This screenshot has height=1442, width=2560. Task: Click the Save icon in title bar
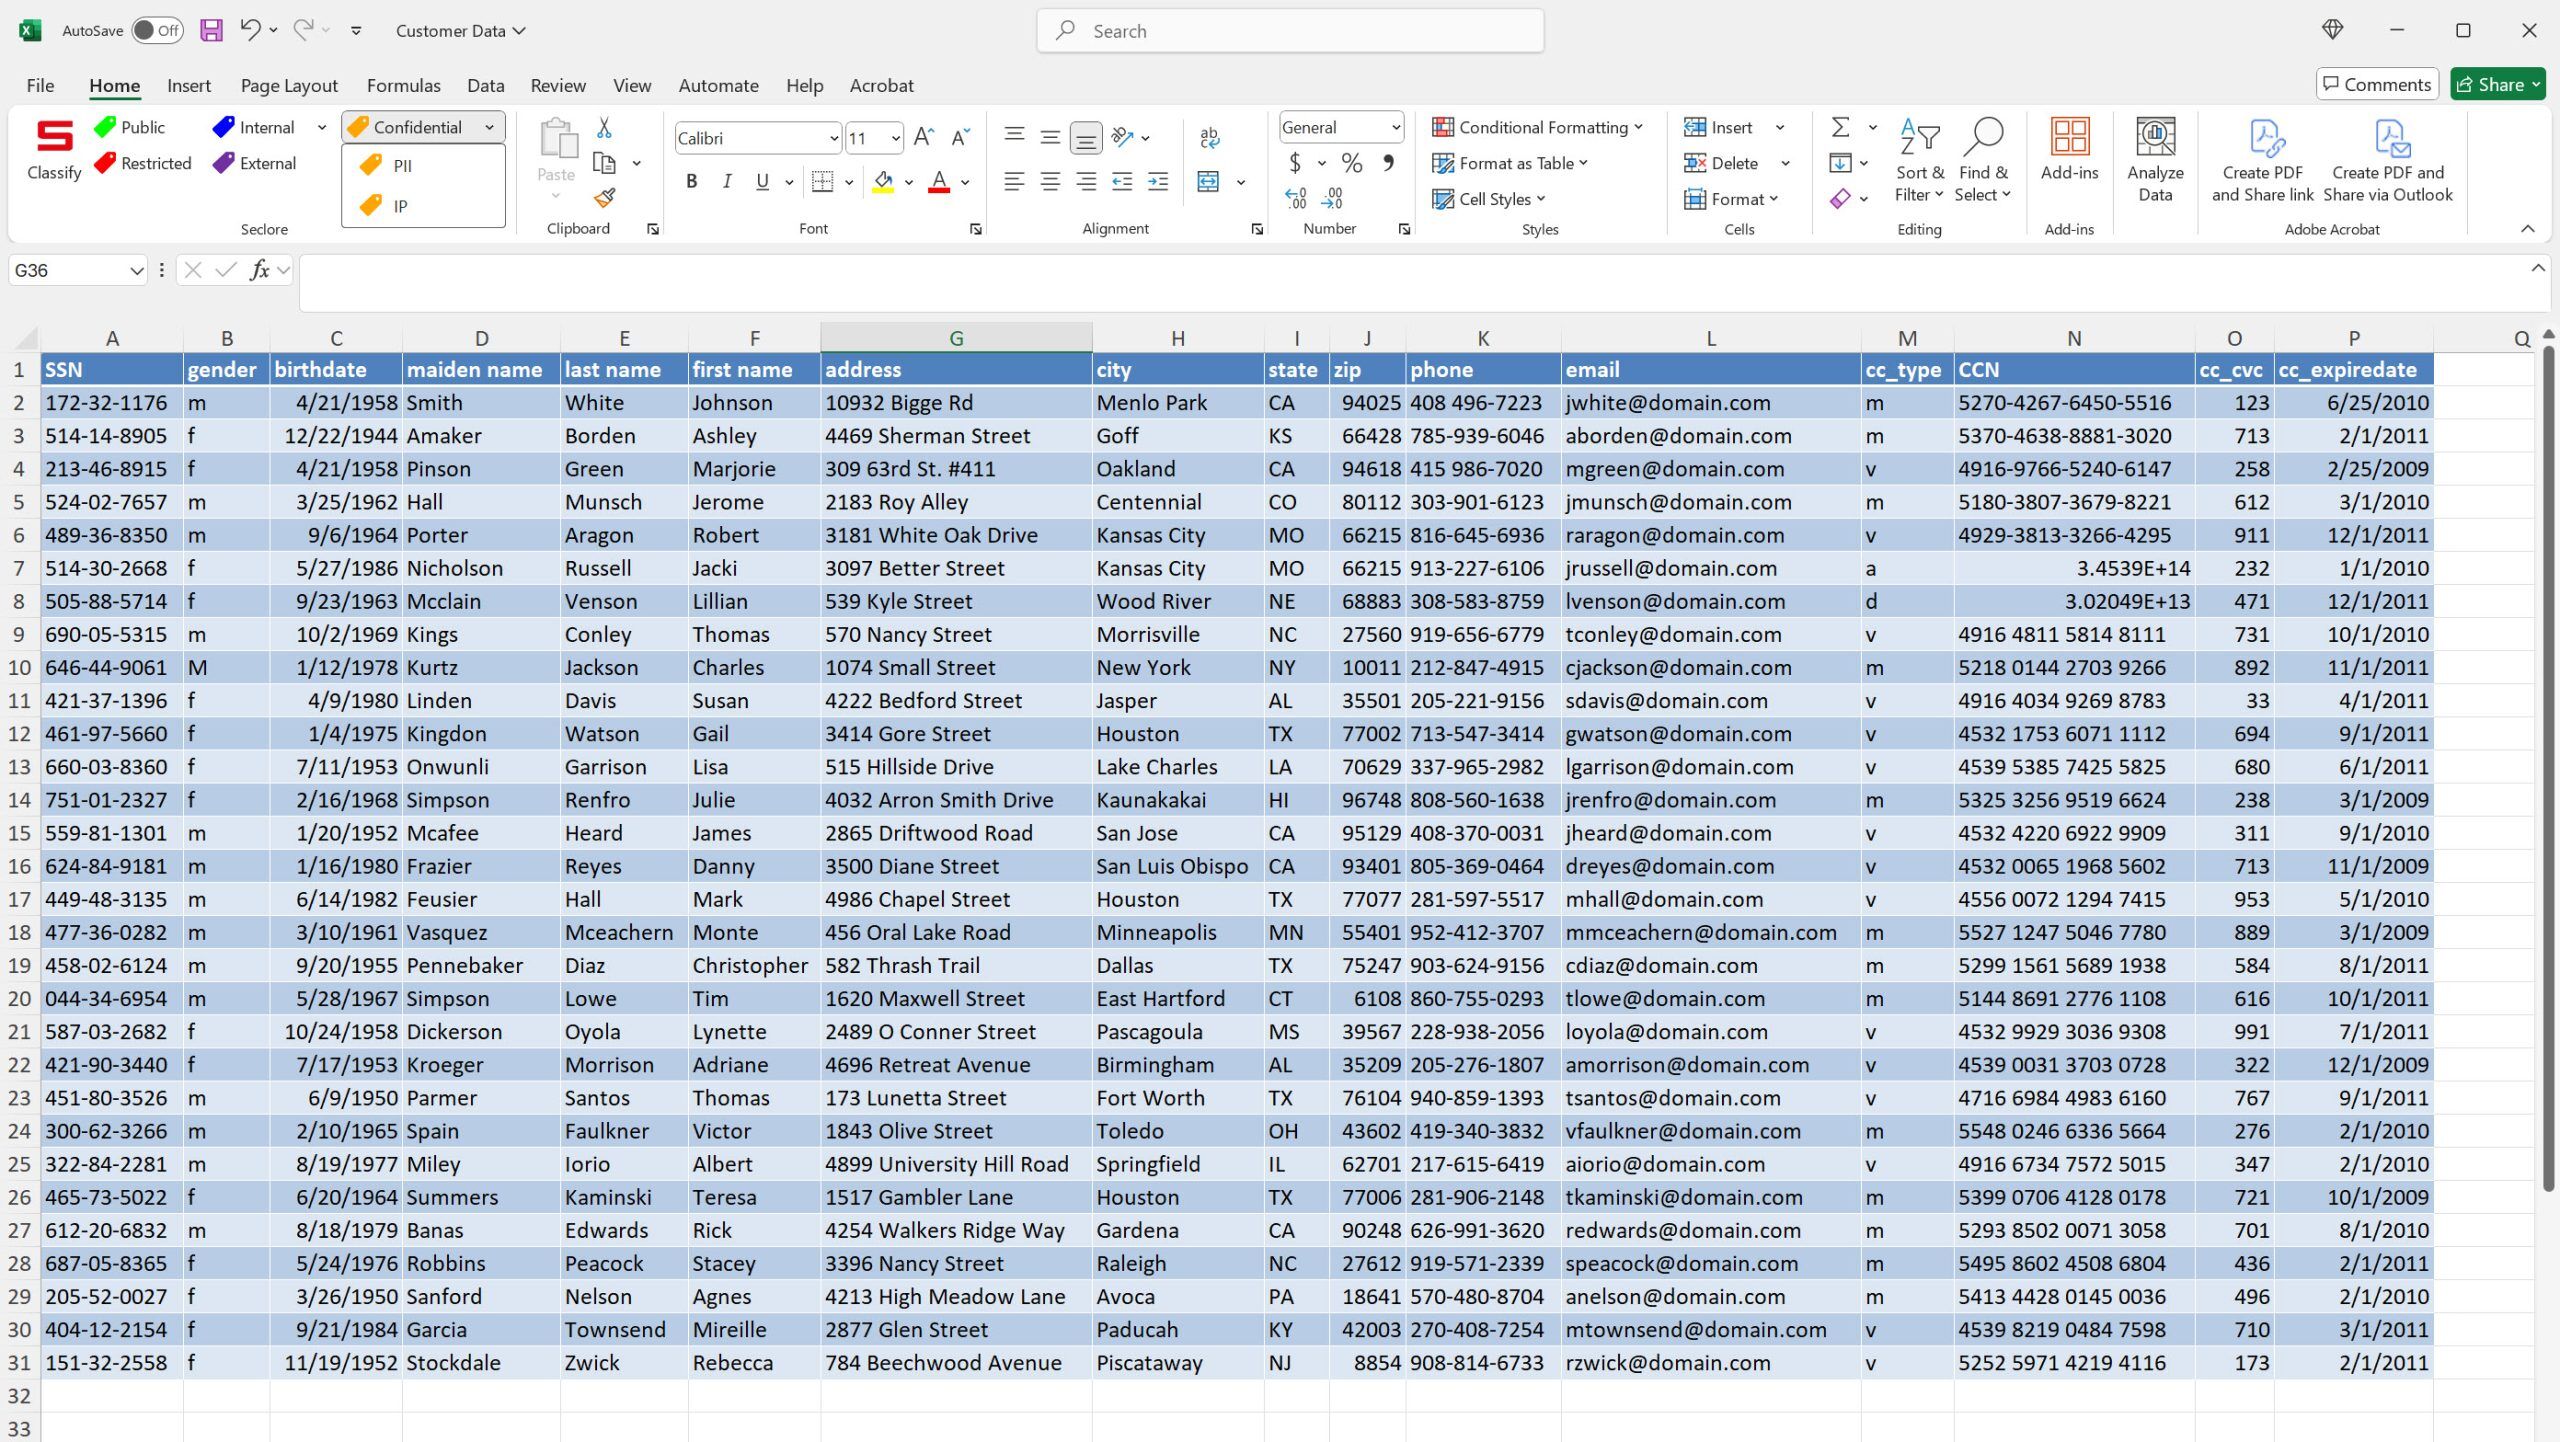tap(211, 30)
